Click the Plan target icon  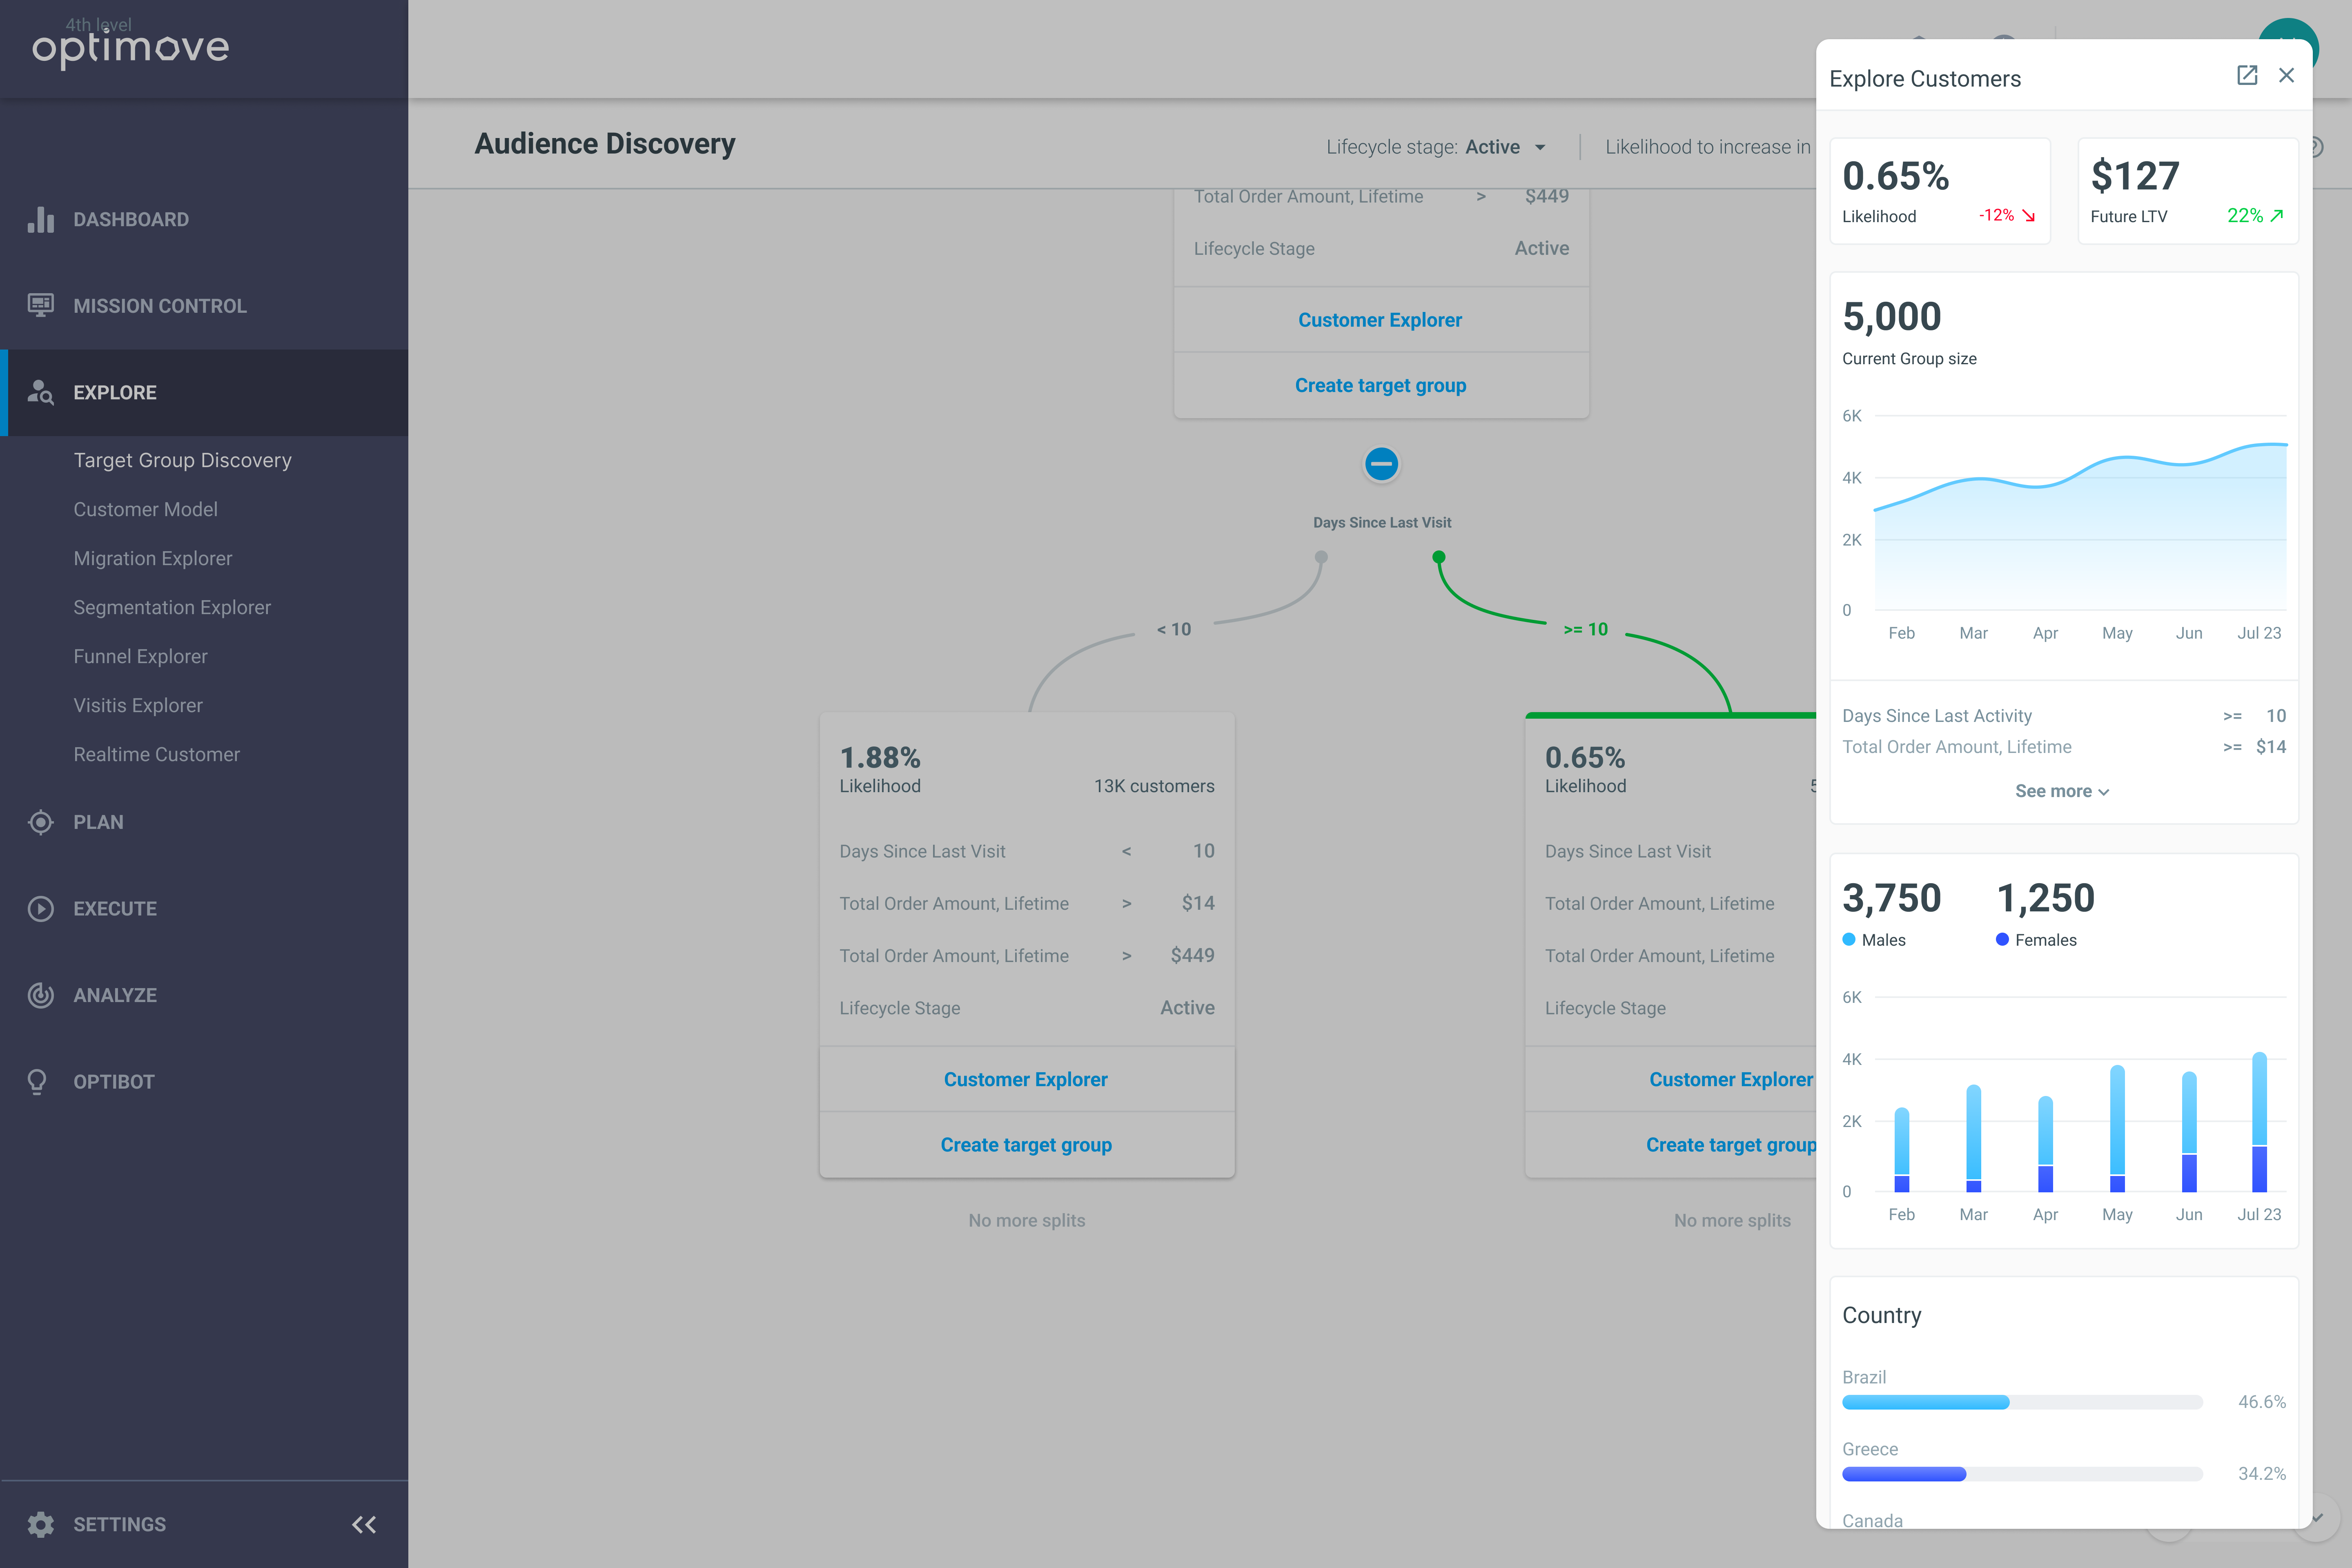click(x=40, y=822)
